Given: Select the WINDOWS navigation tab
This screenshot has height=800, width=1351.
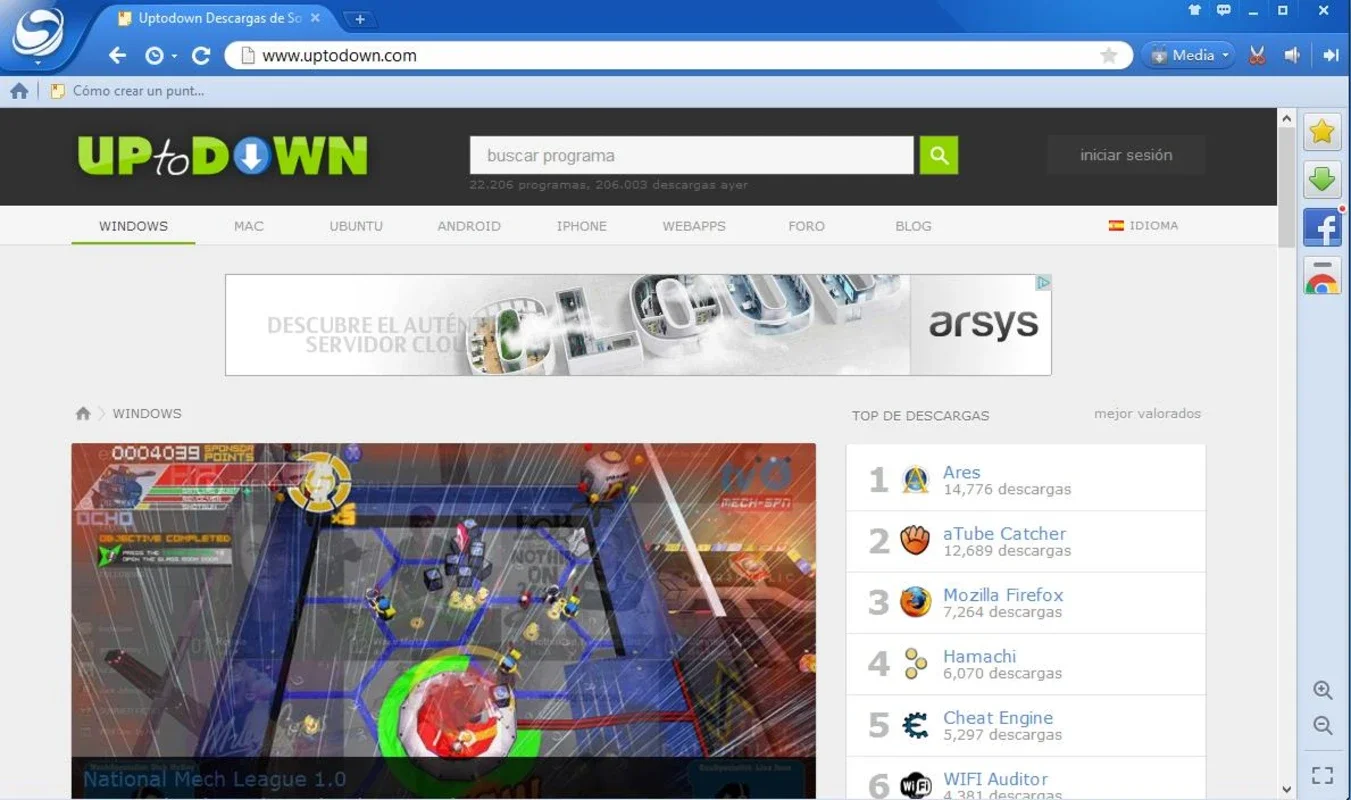Looking at the screenshot, I should coord(133,226).
